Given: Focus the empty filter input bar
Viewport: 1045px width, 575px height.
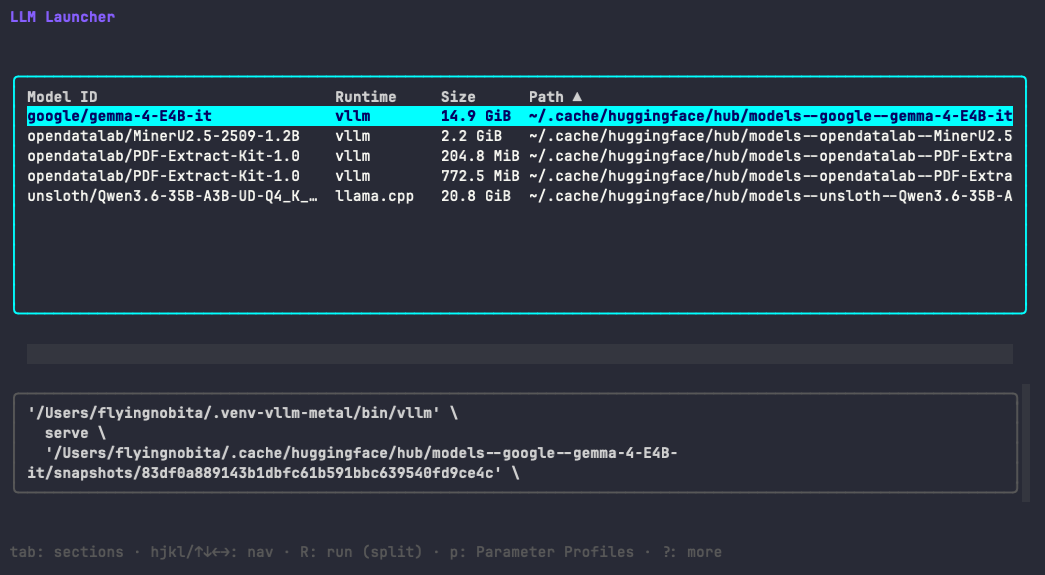Looking at the screenshot, I should (x=520, y=354).
